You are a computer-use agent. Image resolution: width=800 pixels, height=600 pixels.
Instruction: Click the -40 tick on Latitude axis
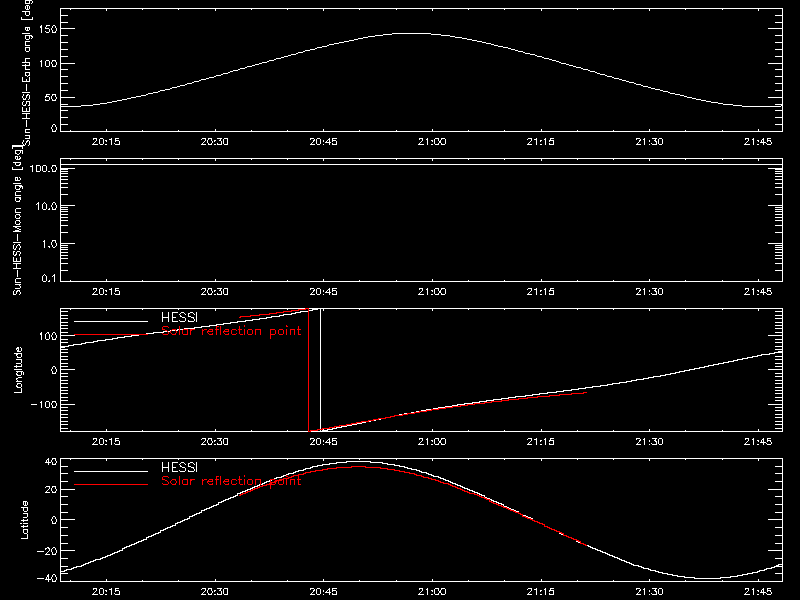coord(47,578)
